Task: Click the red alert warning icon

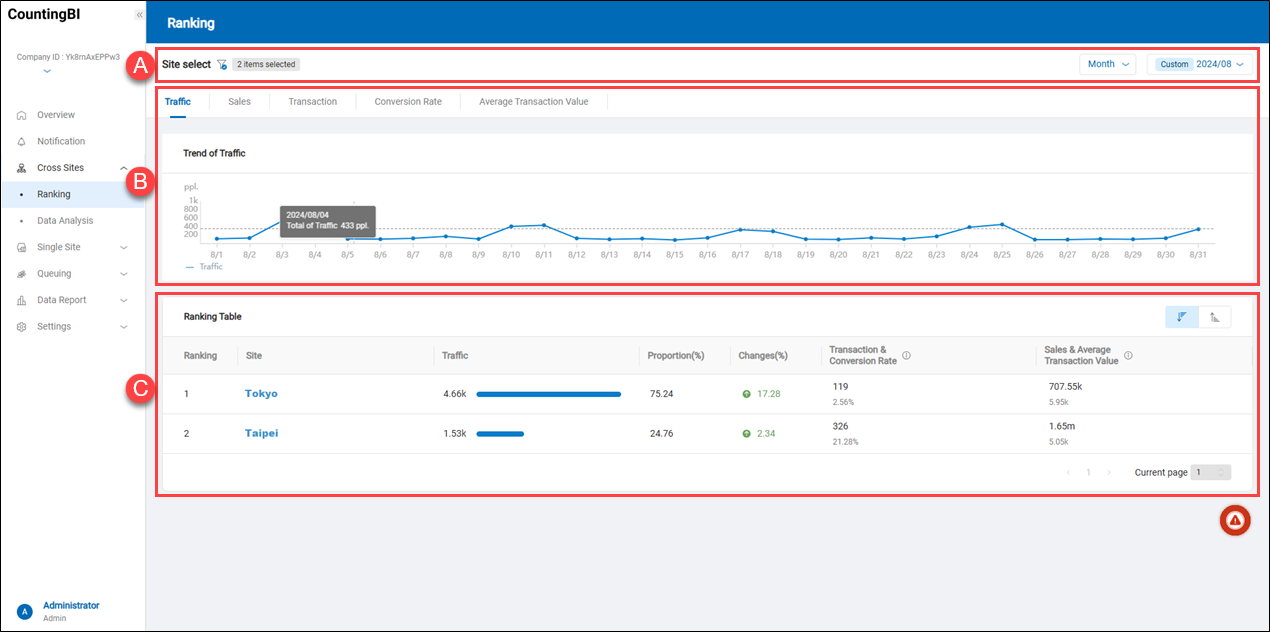Action: (1235, 520)
